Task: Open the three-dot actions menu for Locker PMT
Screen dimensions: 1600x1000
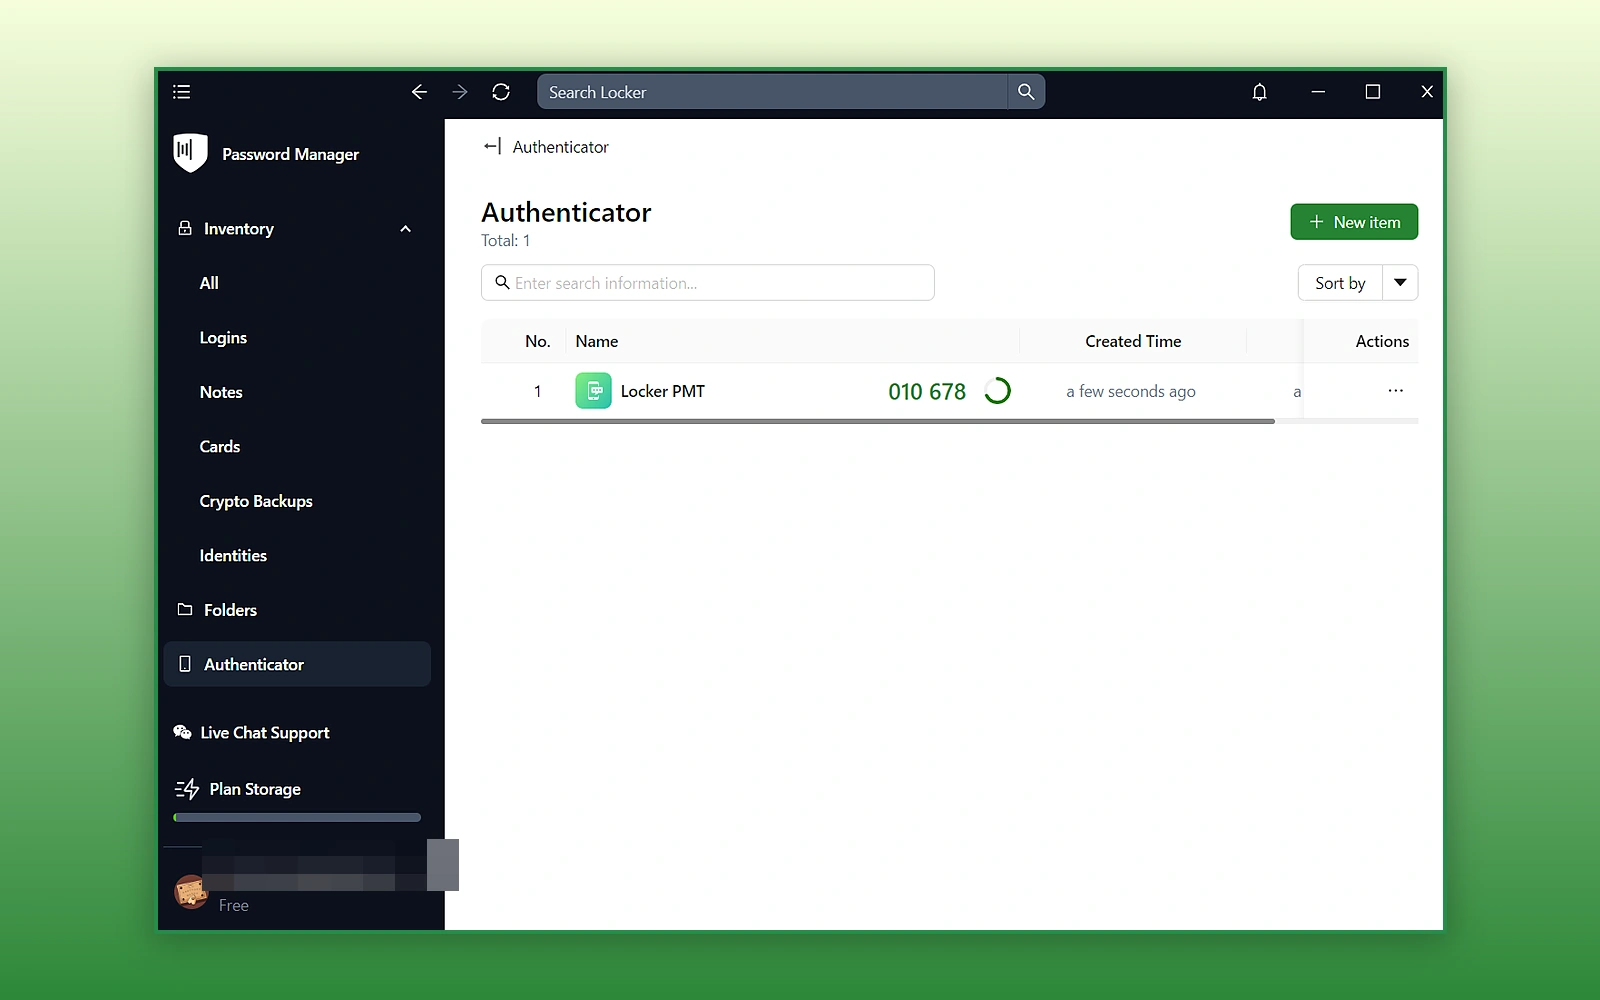Action: [1395, 391]
